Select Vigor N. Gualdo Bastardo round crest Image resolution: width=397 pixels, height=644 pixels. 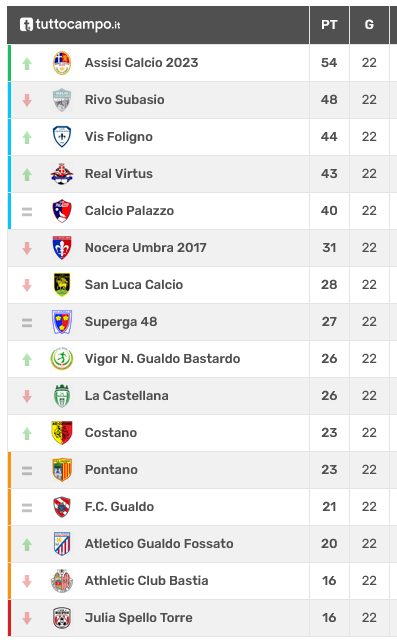click(x=62, y=359)
